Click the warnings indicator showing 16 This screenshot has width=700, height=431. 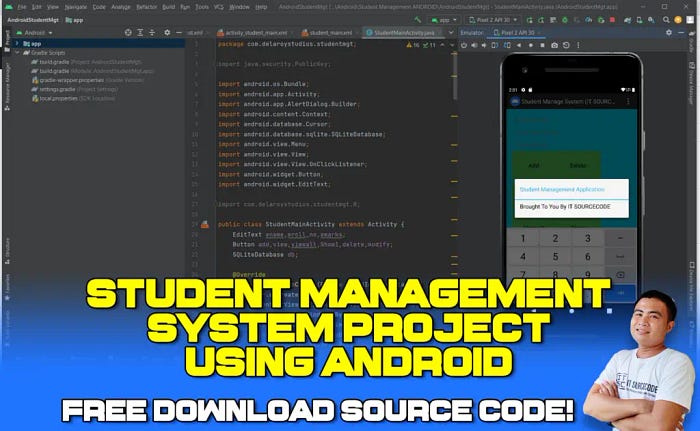point(413,45)
